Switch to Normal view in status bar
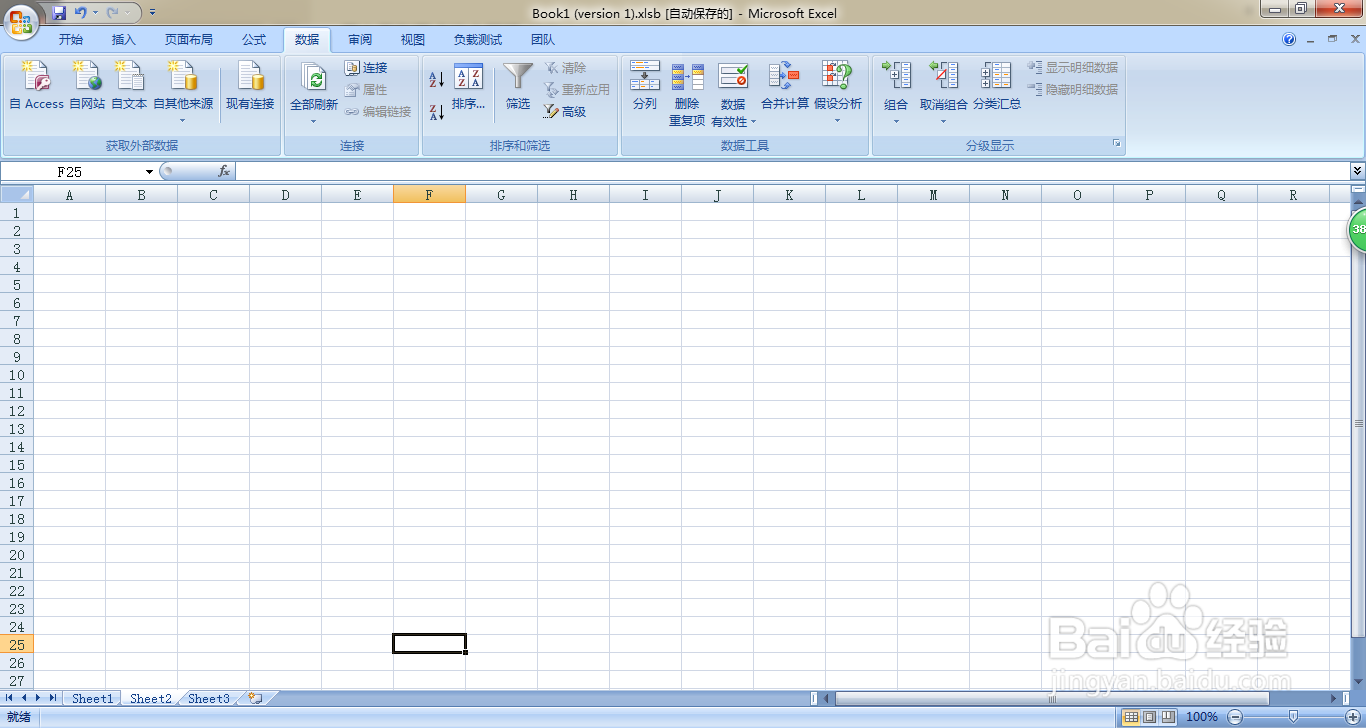The image size is (1366, 728). pyautogui.click(x=1131, y=717)
